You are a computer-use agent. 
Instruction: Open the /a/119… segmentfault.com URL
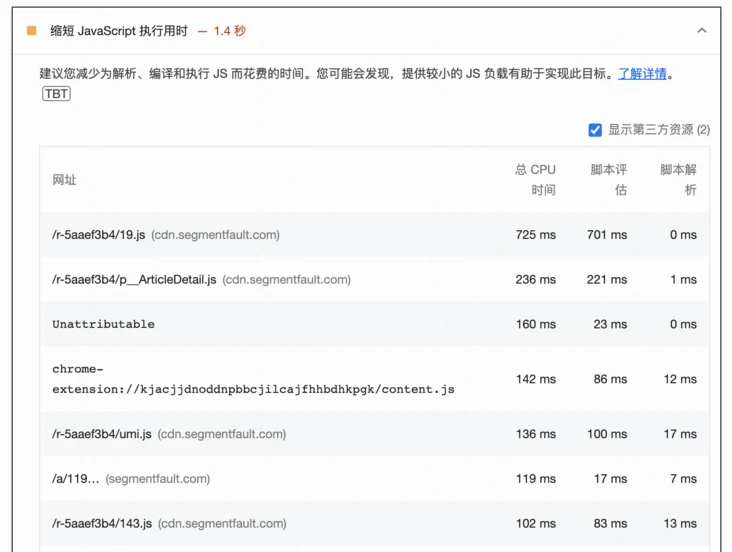point(76,479)
